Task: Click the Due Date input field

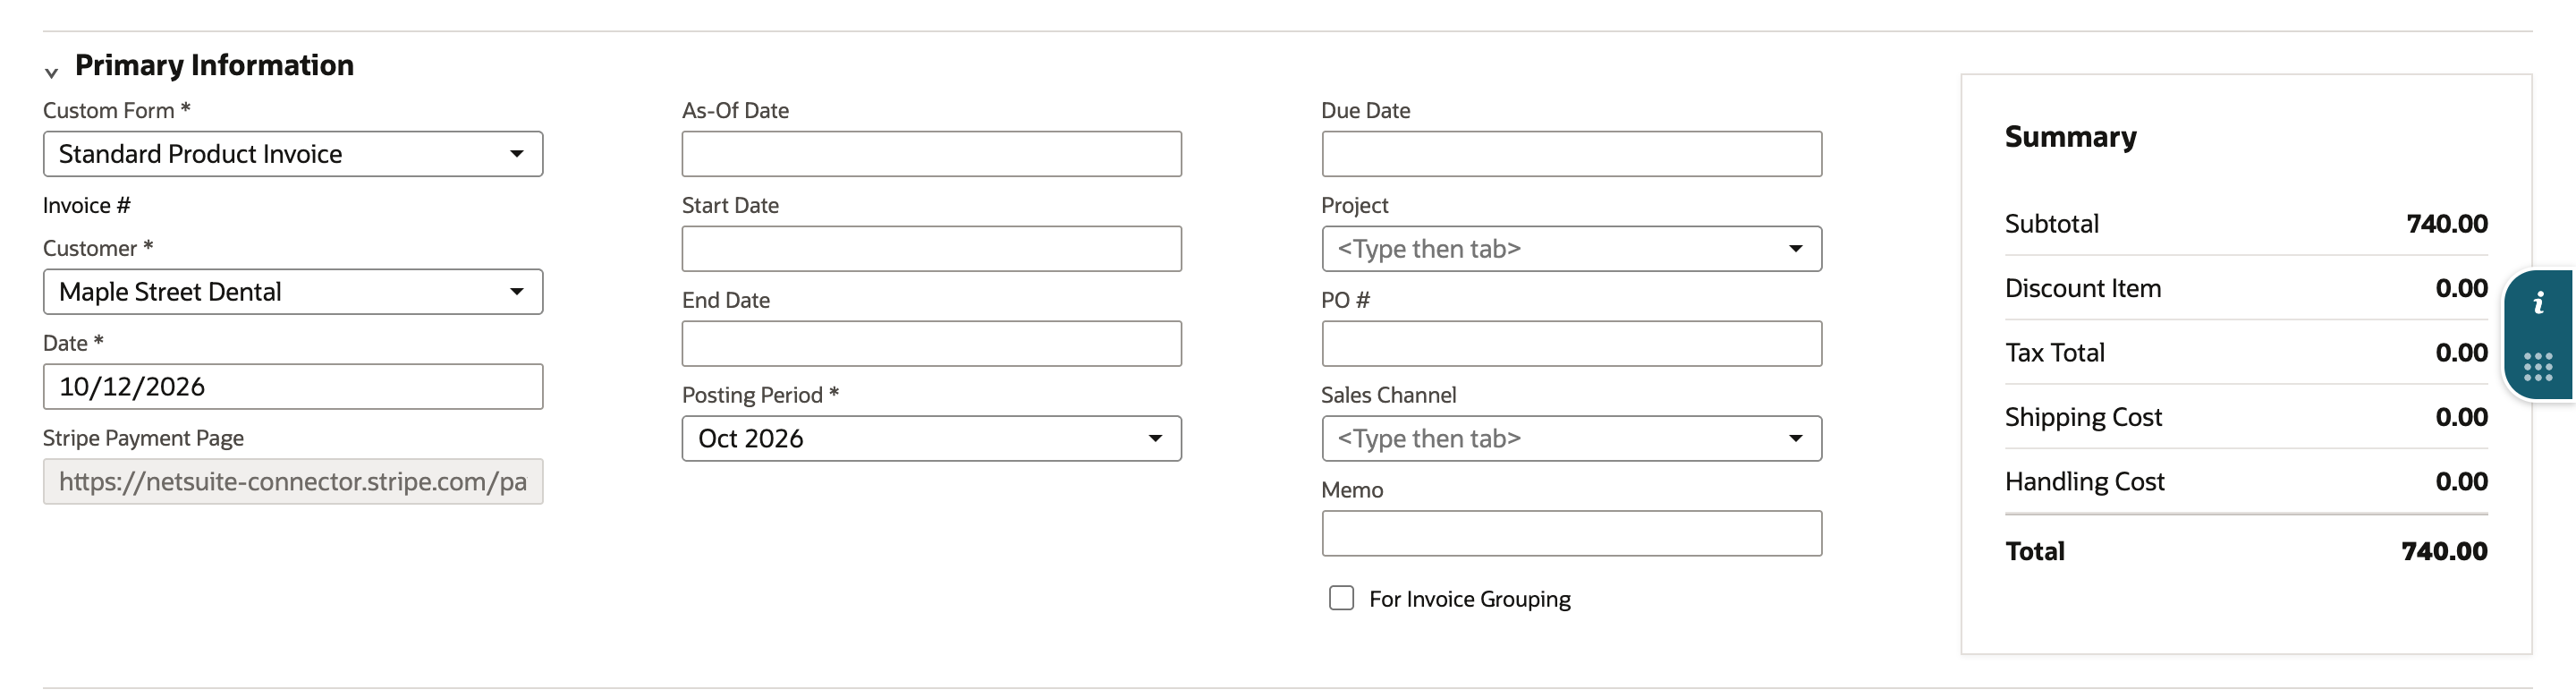Action: pyautogui.click(x=1571, y=154)
